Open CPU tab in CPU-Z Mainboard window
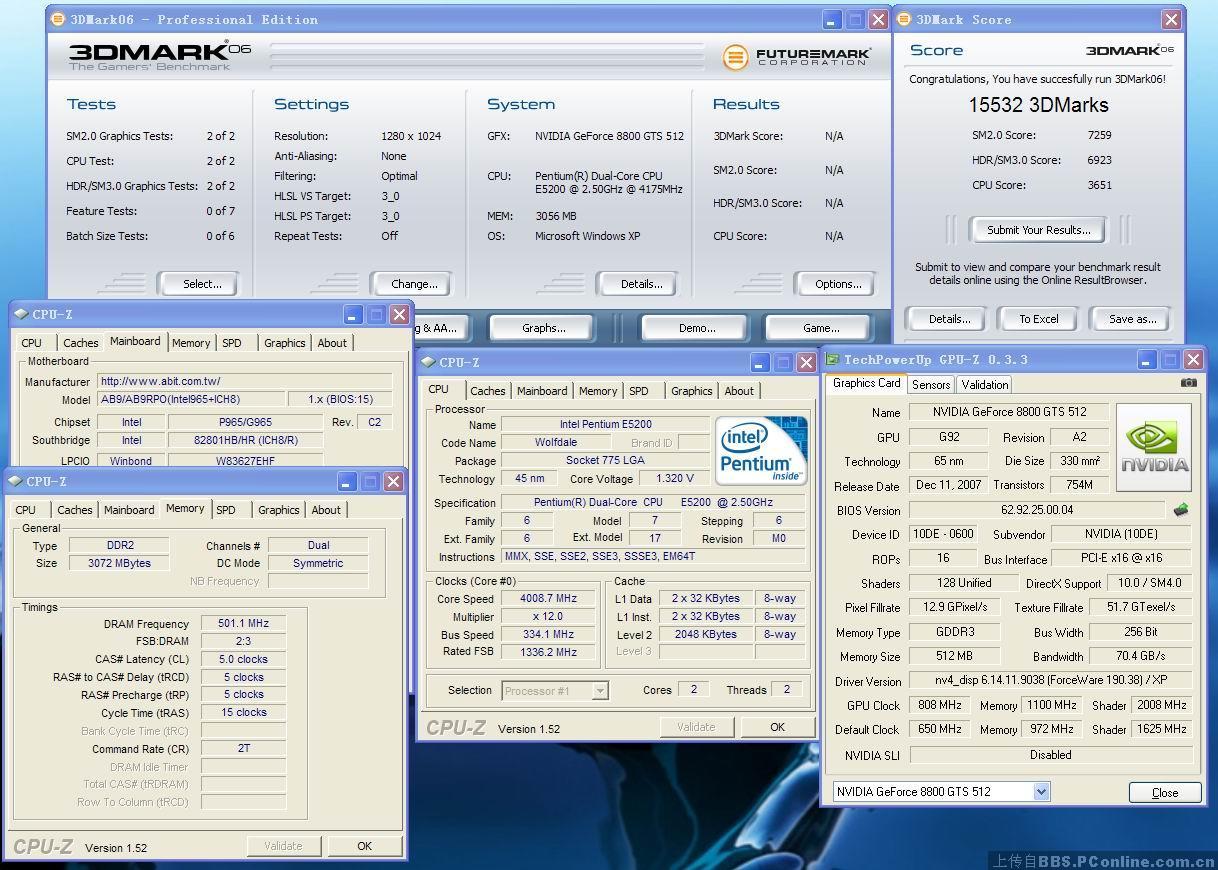This screenshot has width=1218, height=870. pos(32,343)
